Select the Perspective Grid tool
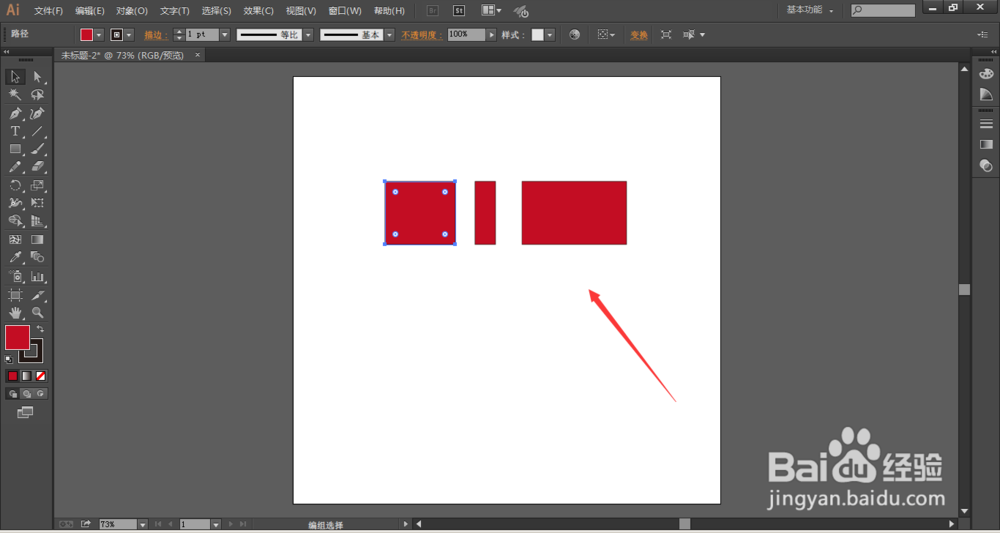This screenshot has width=1000, height=533. tap(38, 221)
